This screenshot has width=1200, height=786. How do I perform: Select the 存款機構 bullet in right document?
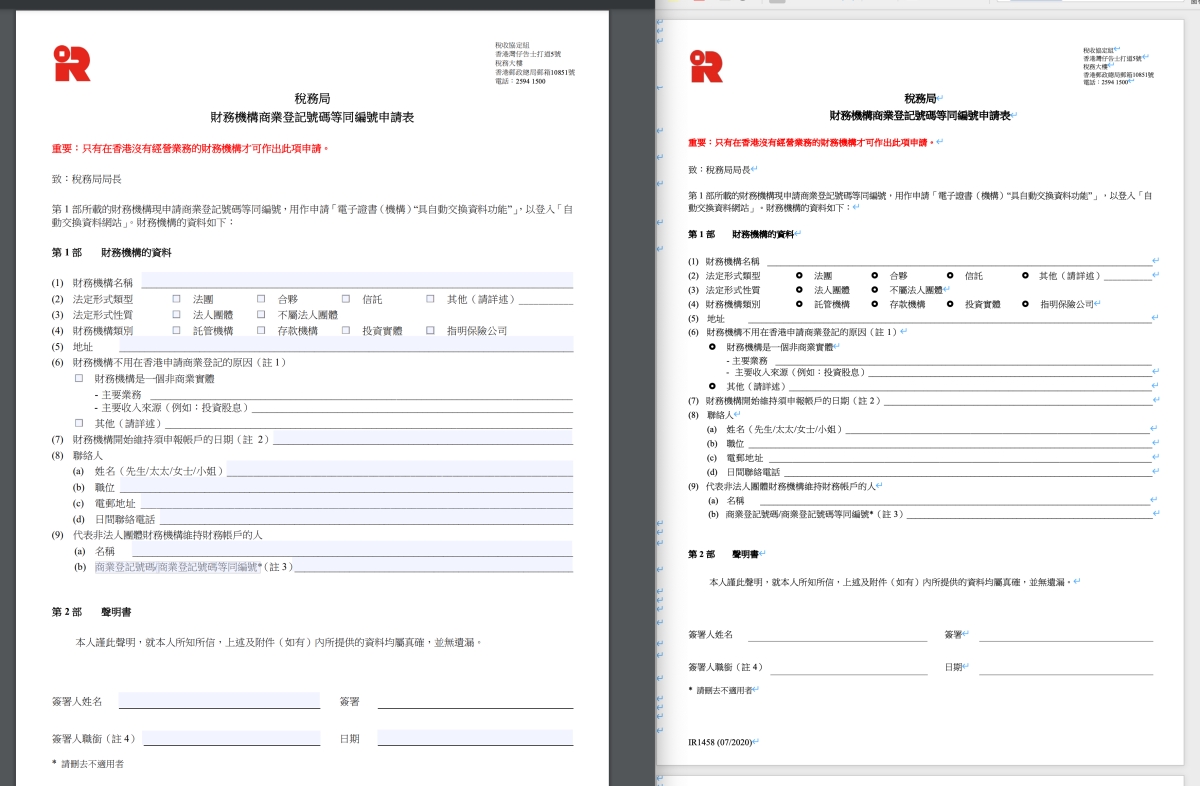(875, 304)
